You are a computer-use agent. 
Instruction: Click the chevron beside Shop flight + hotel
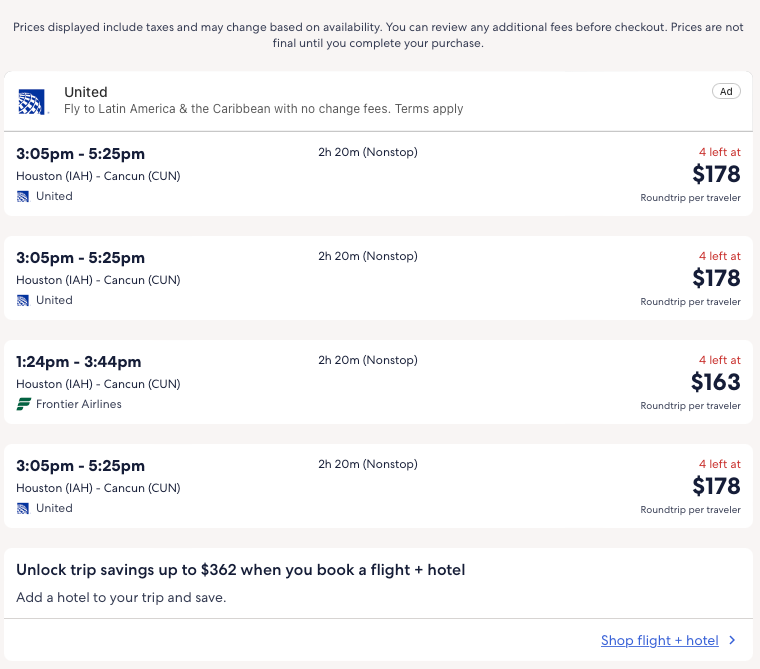click(x=732, y=641)
